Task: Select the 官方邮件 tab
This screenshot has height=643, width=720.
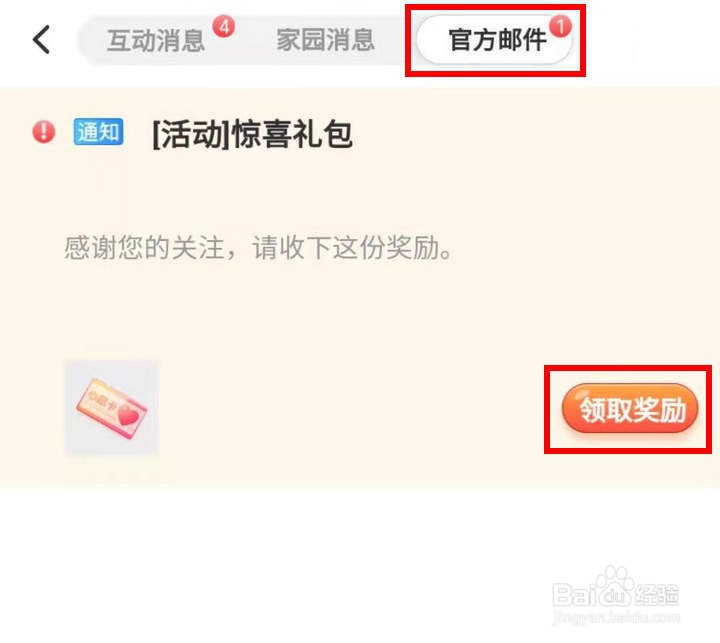Action: point(495,39)
